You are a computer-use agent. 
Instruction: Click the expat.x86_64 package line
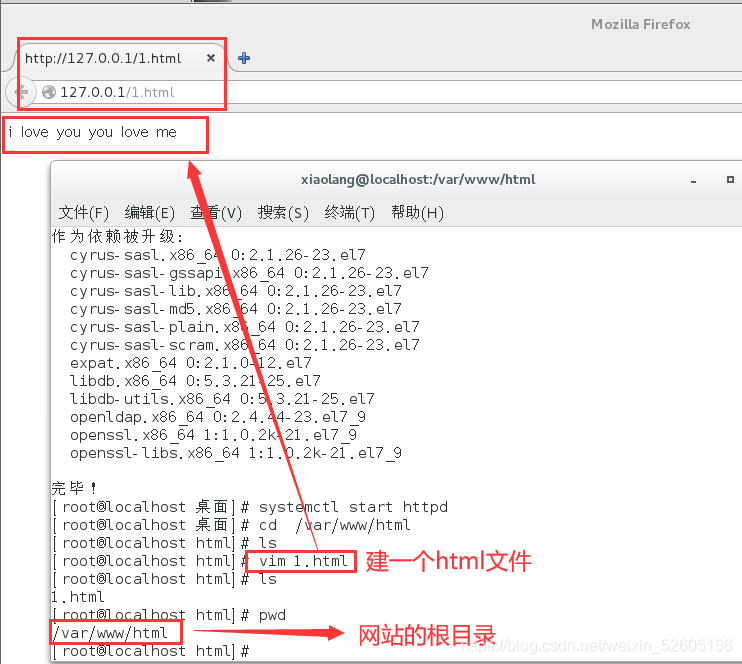pos(191,363)
